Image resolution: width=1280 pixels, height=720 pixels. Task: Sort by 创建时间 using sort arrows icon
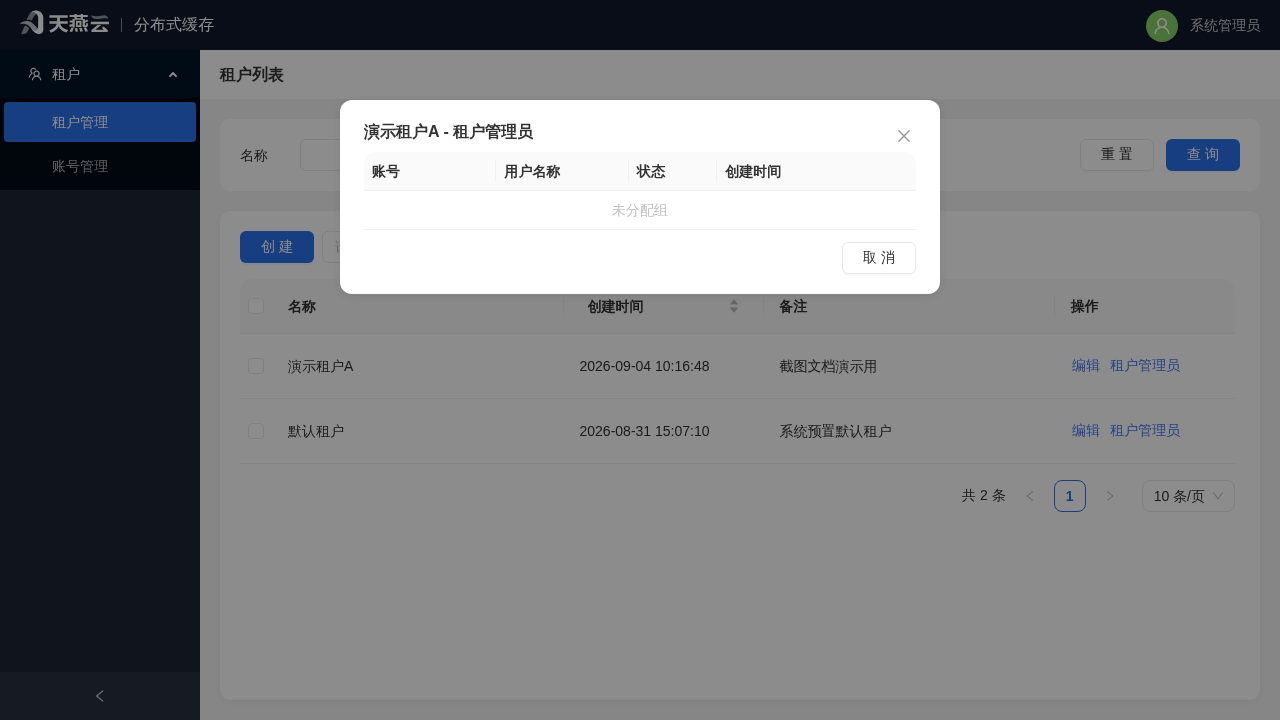[x=734, y=306]
